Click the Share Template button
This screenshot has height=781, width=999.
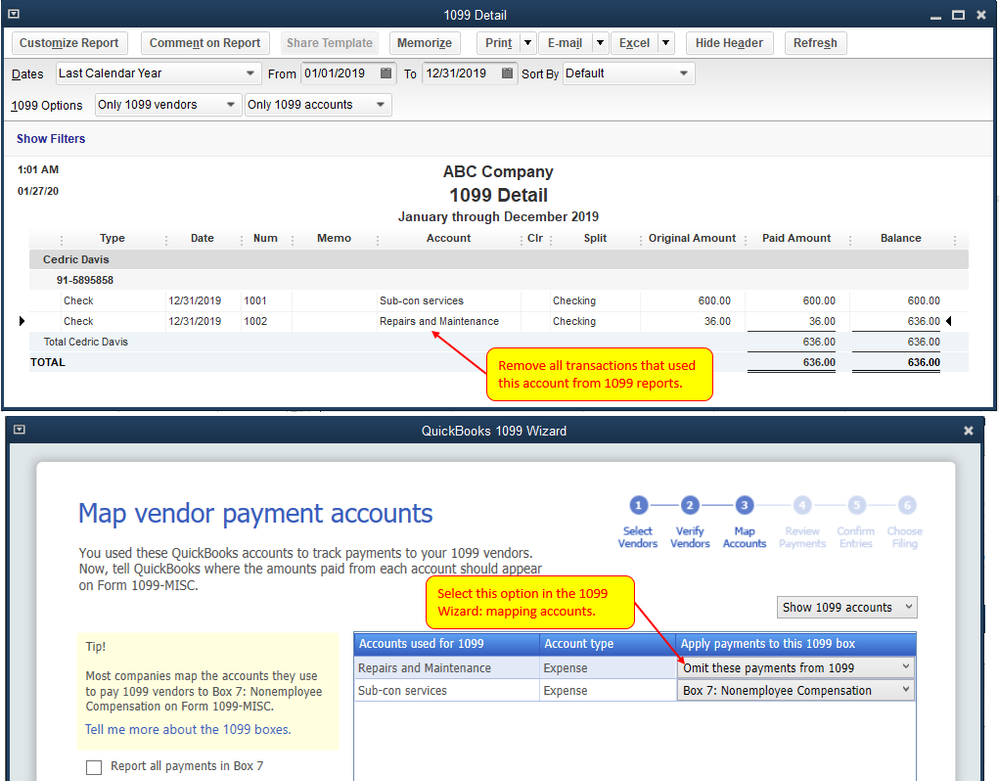coord(329,43)
